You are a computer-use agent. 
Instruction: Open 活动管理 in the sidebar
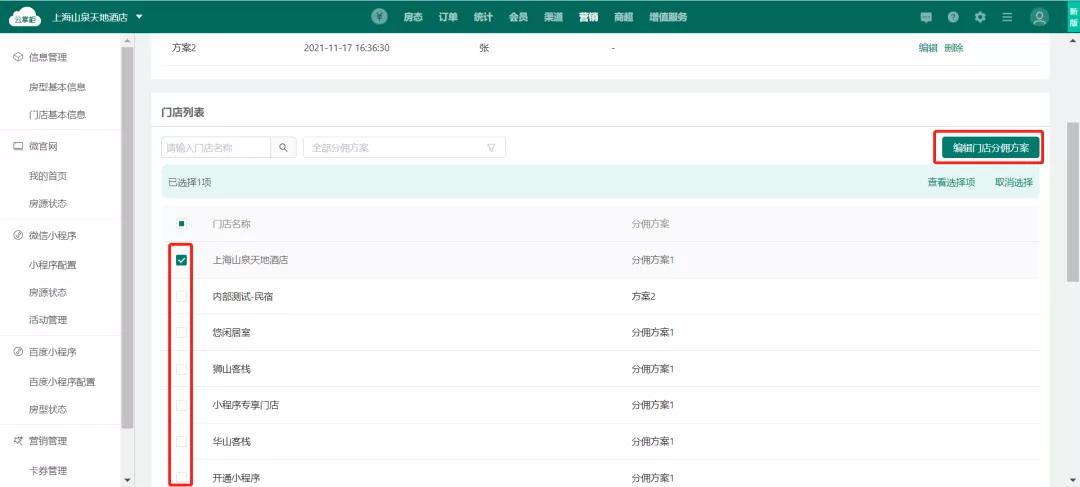coord(48,320)
